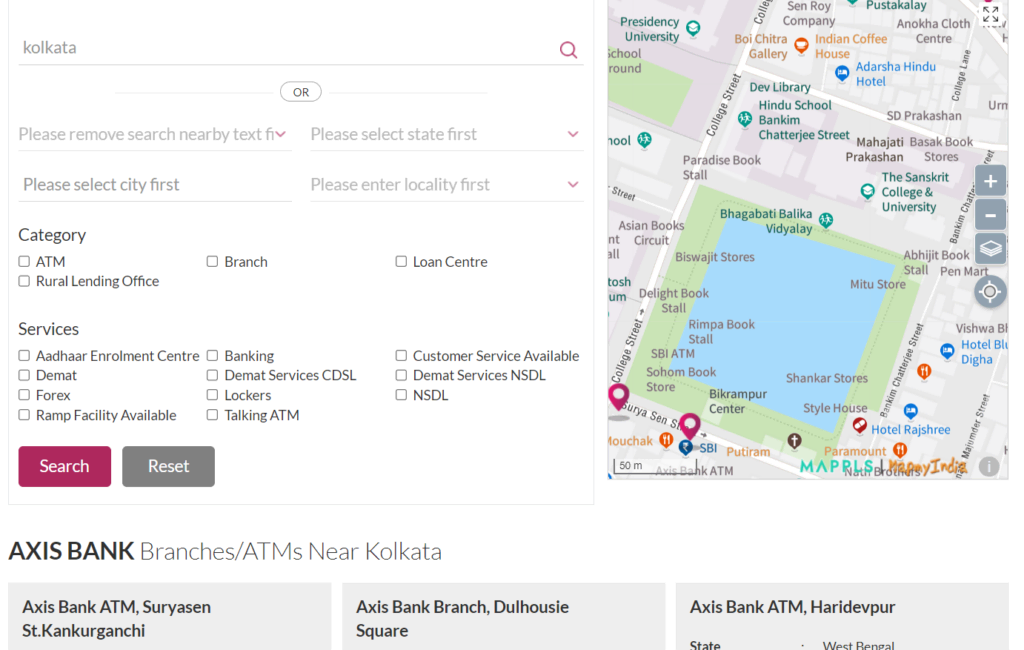The height and width of the screenshot is (650, 1024).
Task: Click the Hindu School map pin
Action: 744,119
